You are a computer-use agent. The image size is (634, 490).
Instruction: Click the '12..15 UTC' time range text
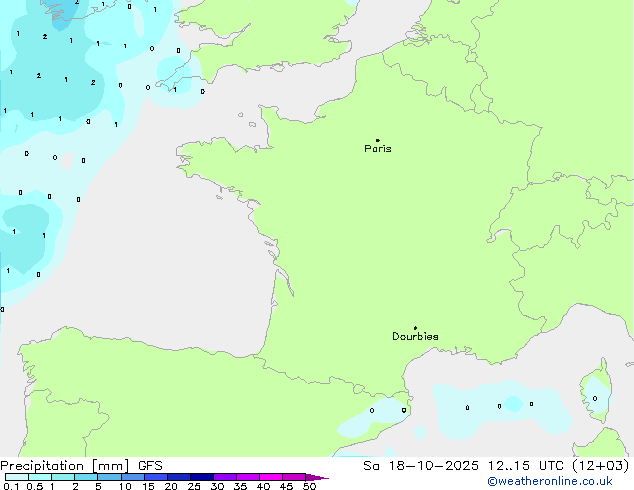pyautogui.click(x=526, y=466)
